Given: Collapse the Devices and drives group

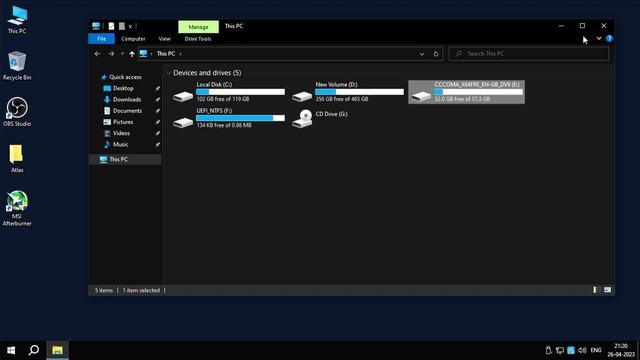Looking at the screenshot, I should tap(169, 73).
